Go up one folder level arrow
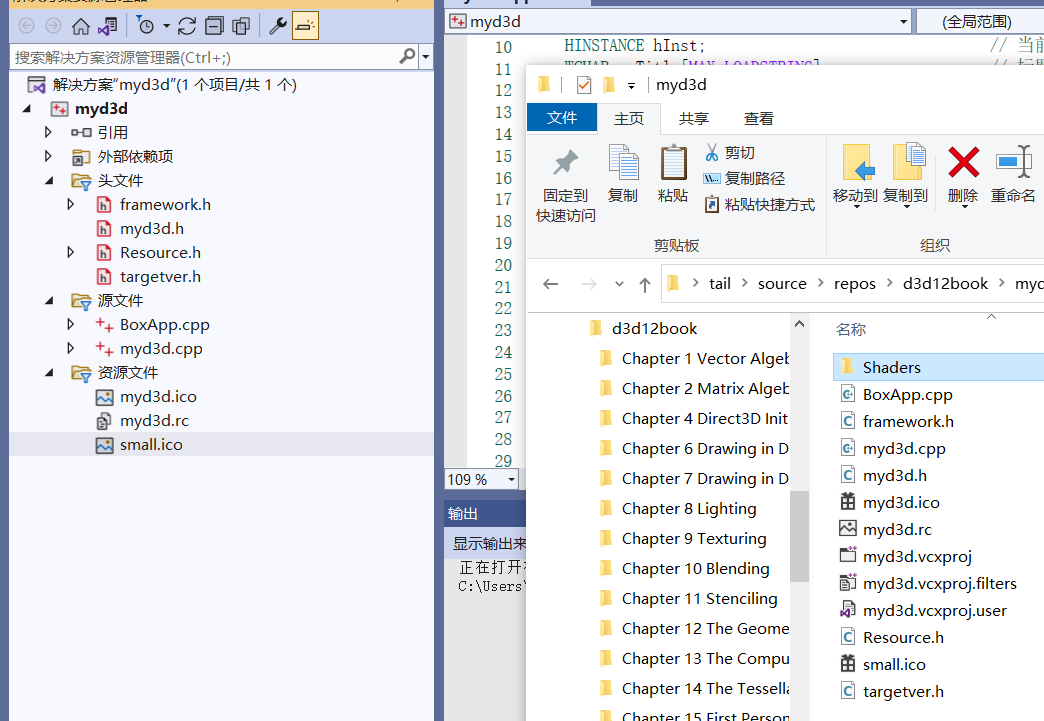The height and width of the screenshot is (721, 1044). click(645, 285)
